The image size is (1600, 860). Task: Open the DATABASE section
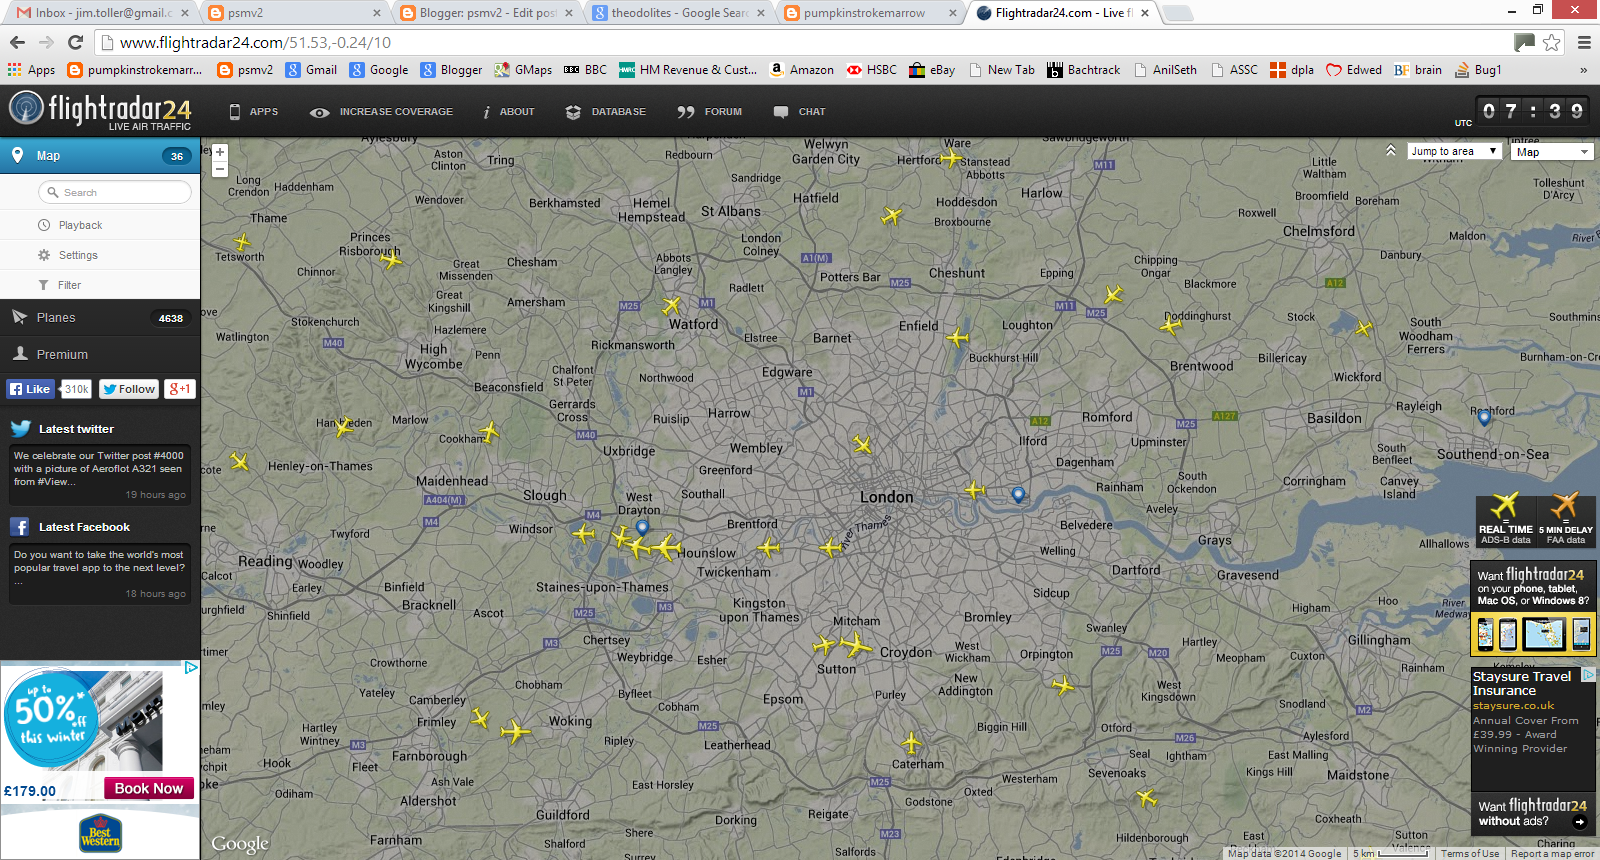click(605, 112)
